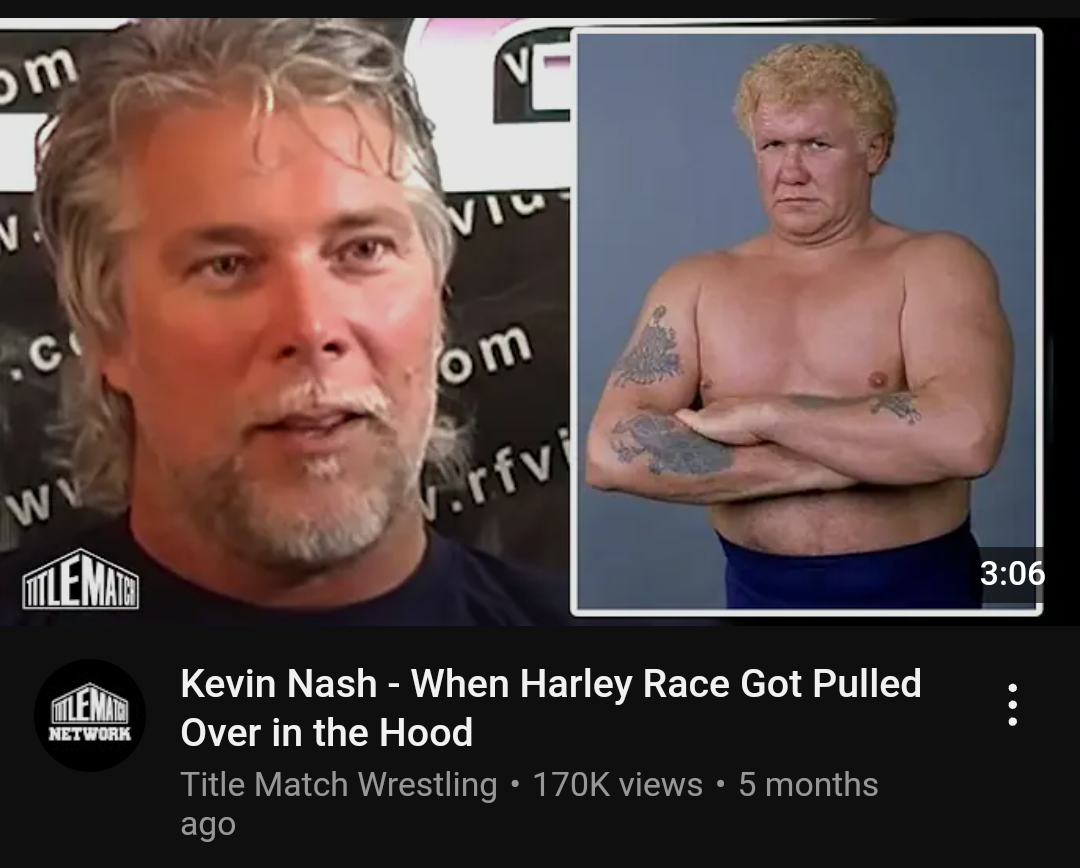Open the Title Match Wrestling channel name
Image resolution: width=1080 pixels, height=868 pixels.
click(x=338, y=785)
